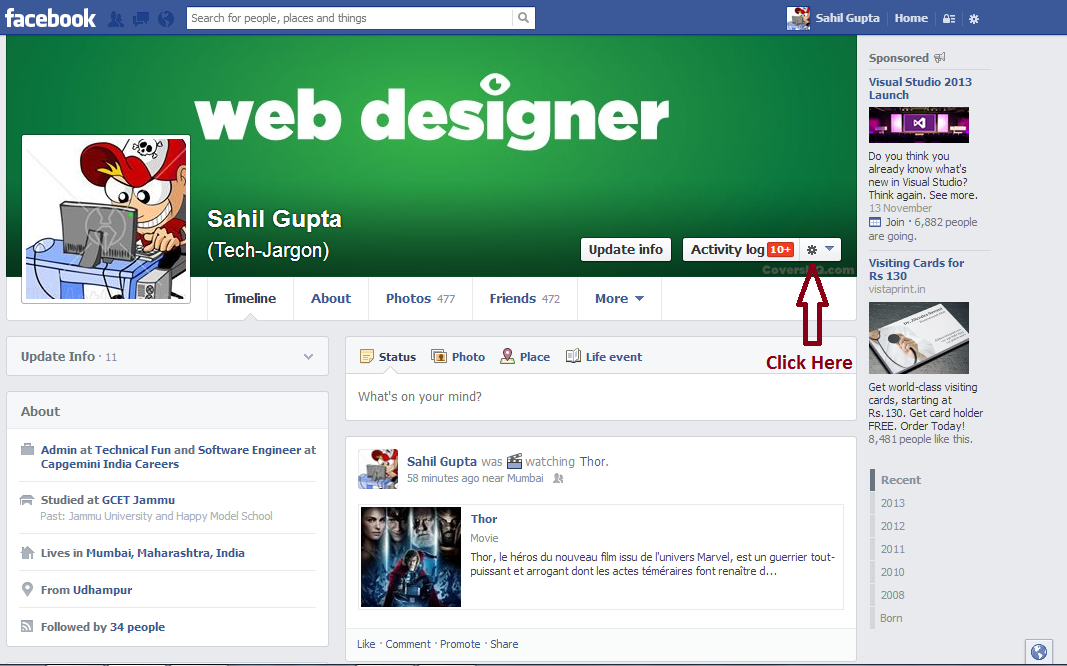Jump to Recent on timeline navigator
Image resolution: width=1067 pixels, height=666 pixels.
click(900, 480)
